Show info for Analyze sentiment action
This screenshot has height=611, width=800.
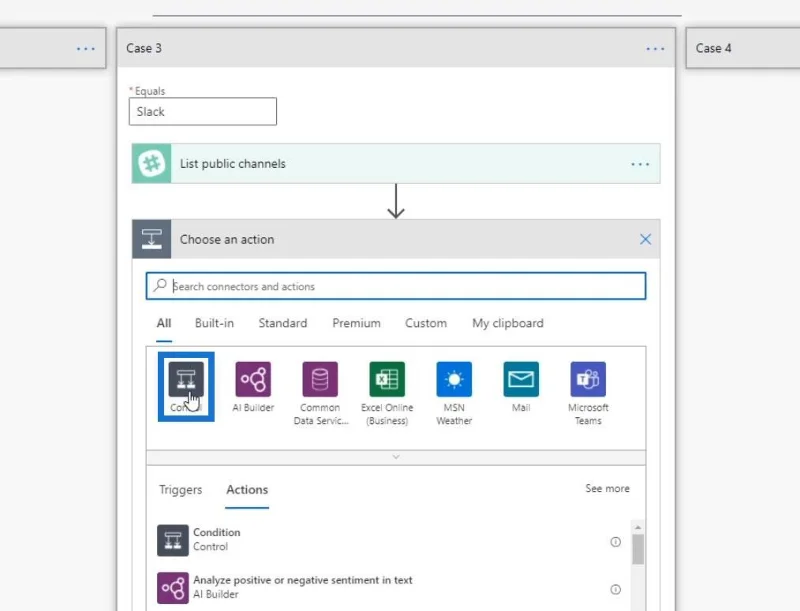click(615, 590)
